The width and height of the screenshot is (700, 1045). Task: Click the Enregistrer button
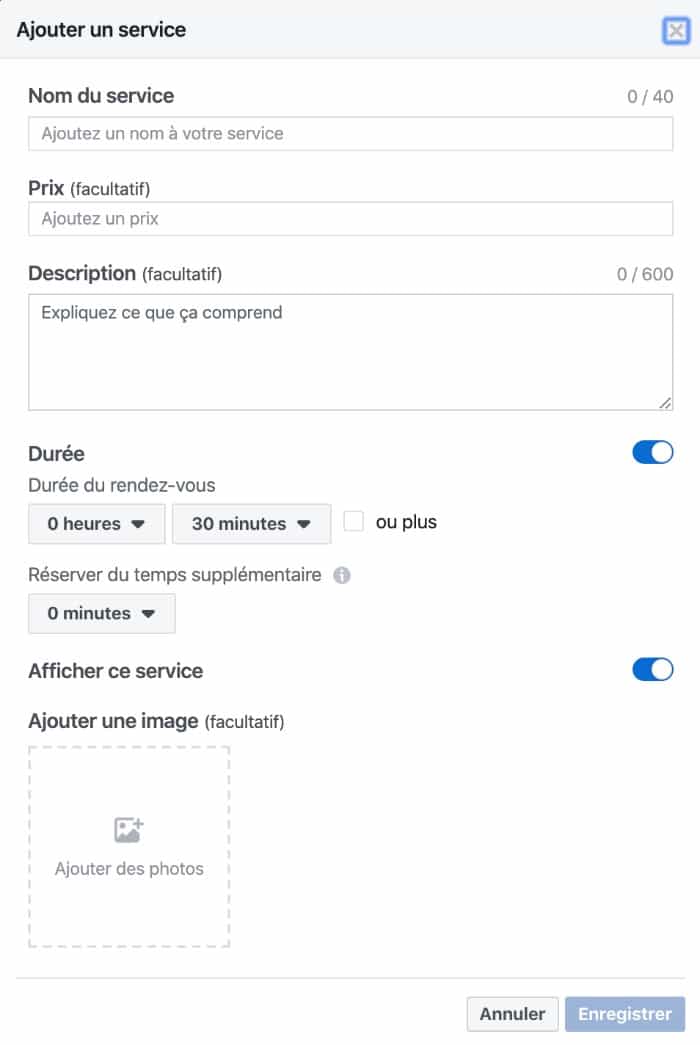pyautogui.click(x=625, y=1014)
